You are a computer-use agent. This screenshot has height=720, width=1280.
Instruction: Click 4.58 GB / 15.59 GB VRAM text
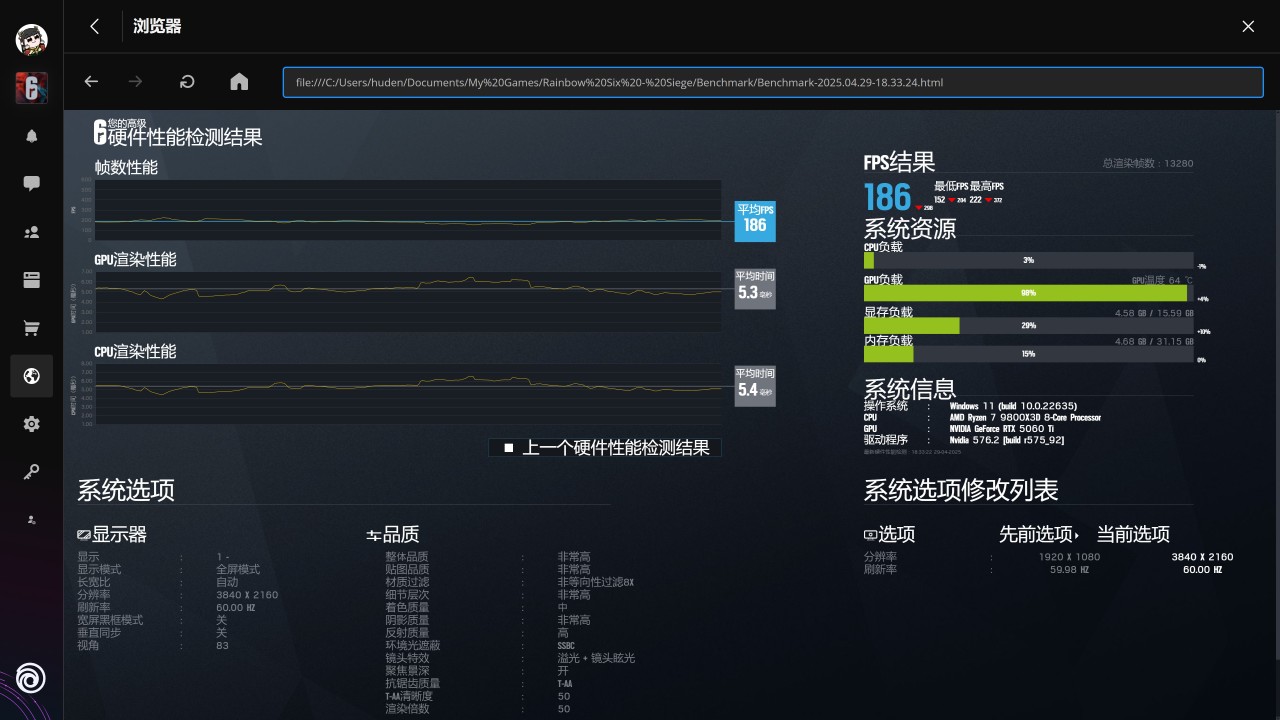click(x=1154, y=313)
